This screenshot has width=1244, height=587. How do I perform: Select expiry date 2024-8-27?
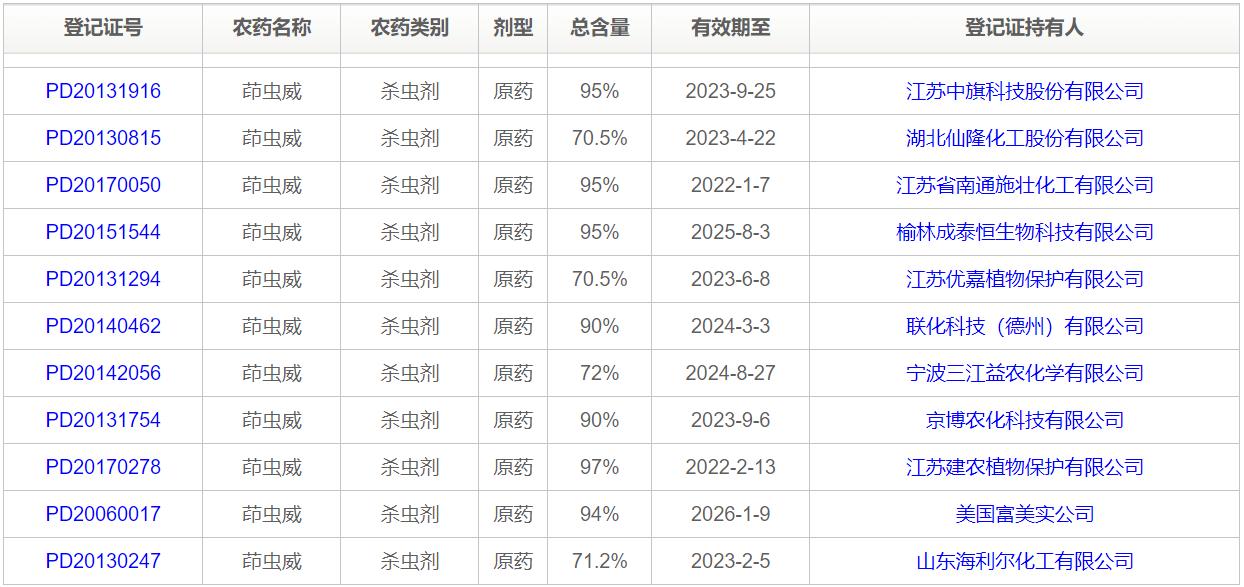730,373
